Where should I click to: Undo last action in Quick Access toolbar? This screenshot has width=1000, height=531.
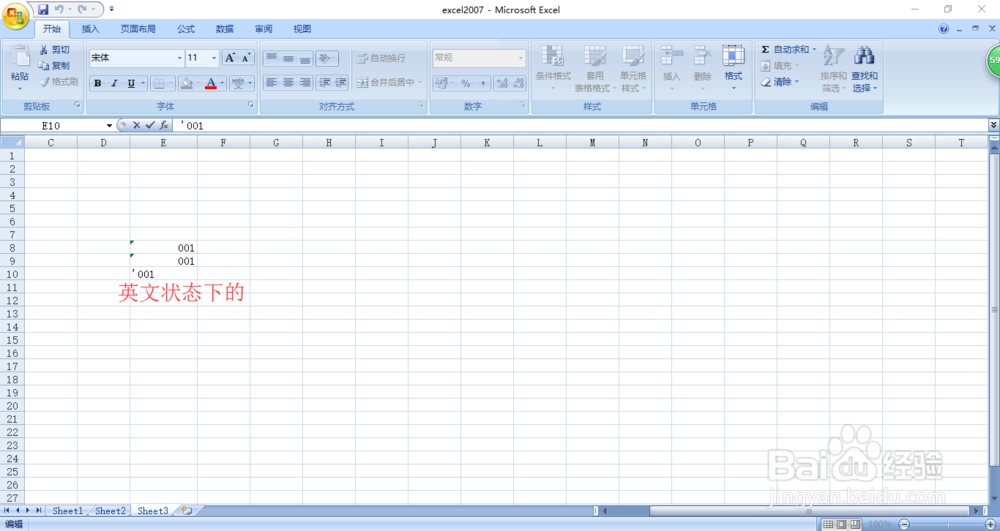click(x=59, y=10)
